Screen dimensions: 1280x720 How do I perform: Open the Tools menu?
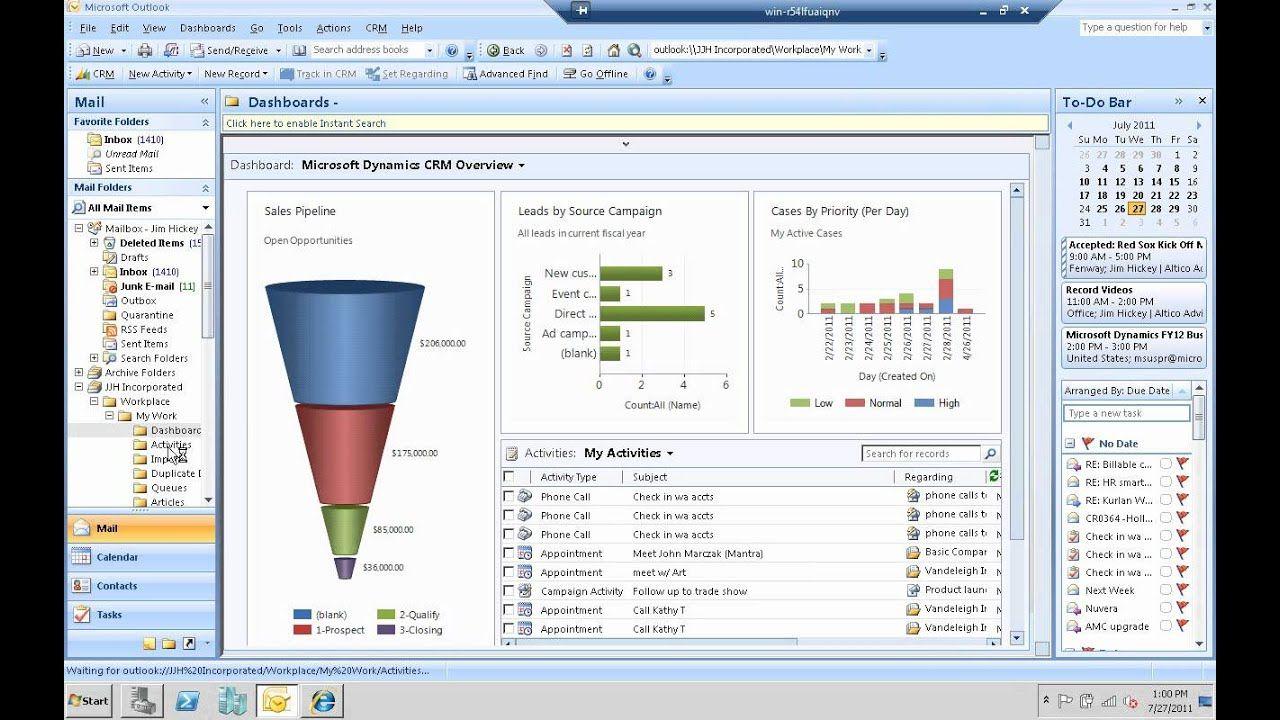pos(289,28)
